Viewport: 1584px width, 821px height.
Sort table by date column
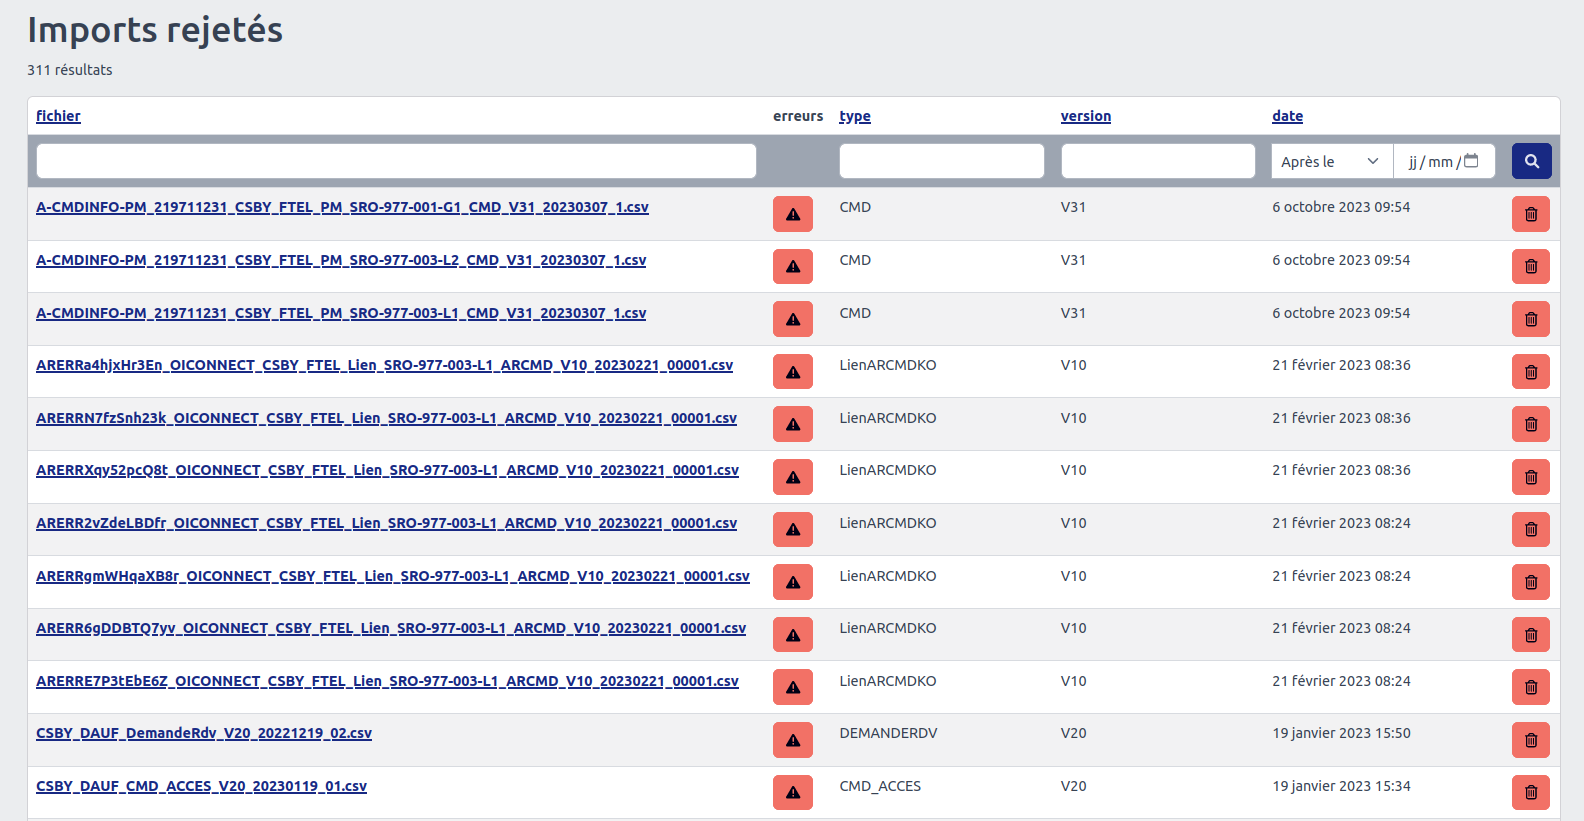pos(1287,116)
